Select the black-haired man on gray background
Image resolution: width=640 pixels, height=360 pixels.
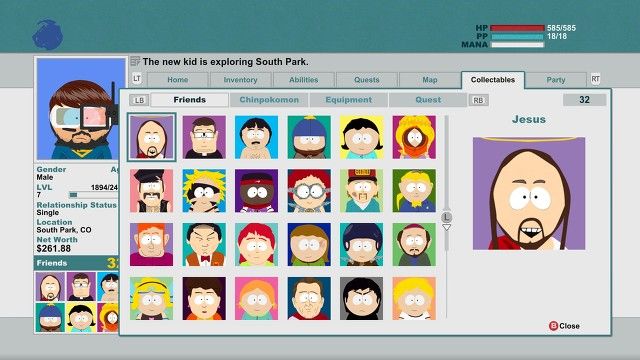[362, 298]
